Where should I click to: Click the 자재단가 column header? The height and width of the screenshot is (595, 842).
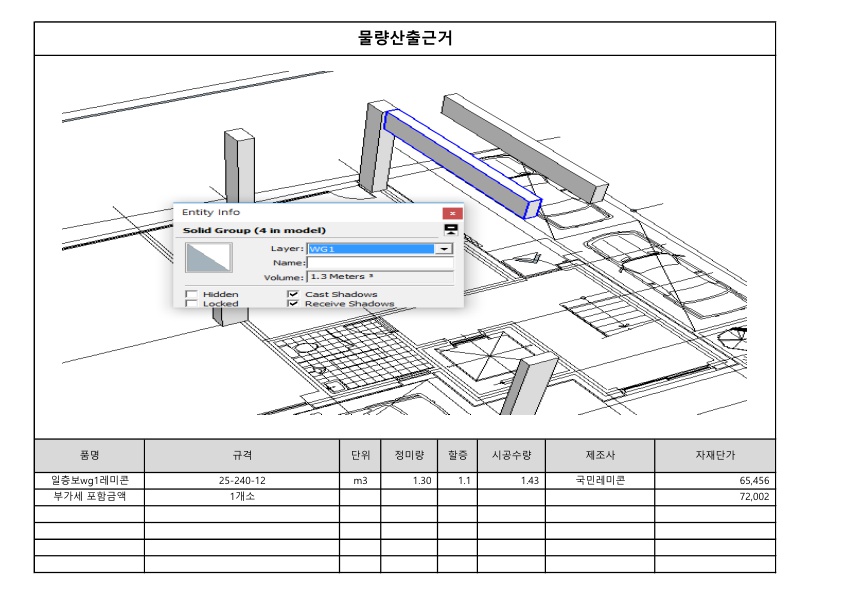[715, 455]
